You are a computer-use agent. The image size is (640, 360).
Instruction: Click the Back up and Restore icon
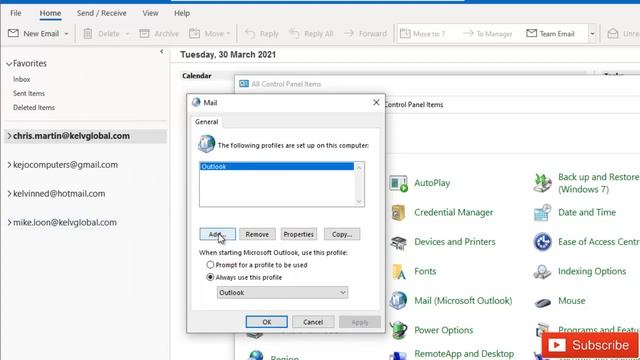[x=542, y=183]
